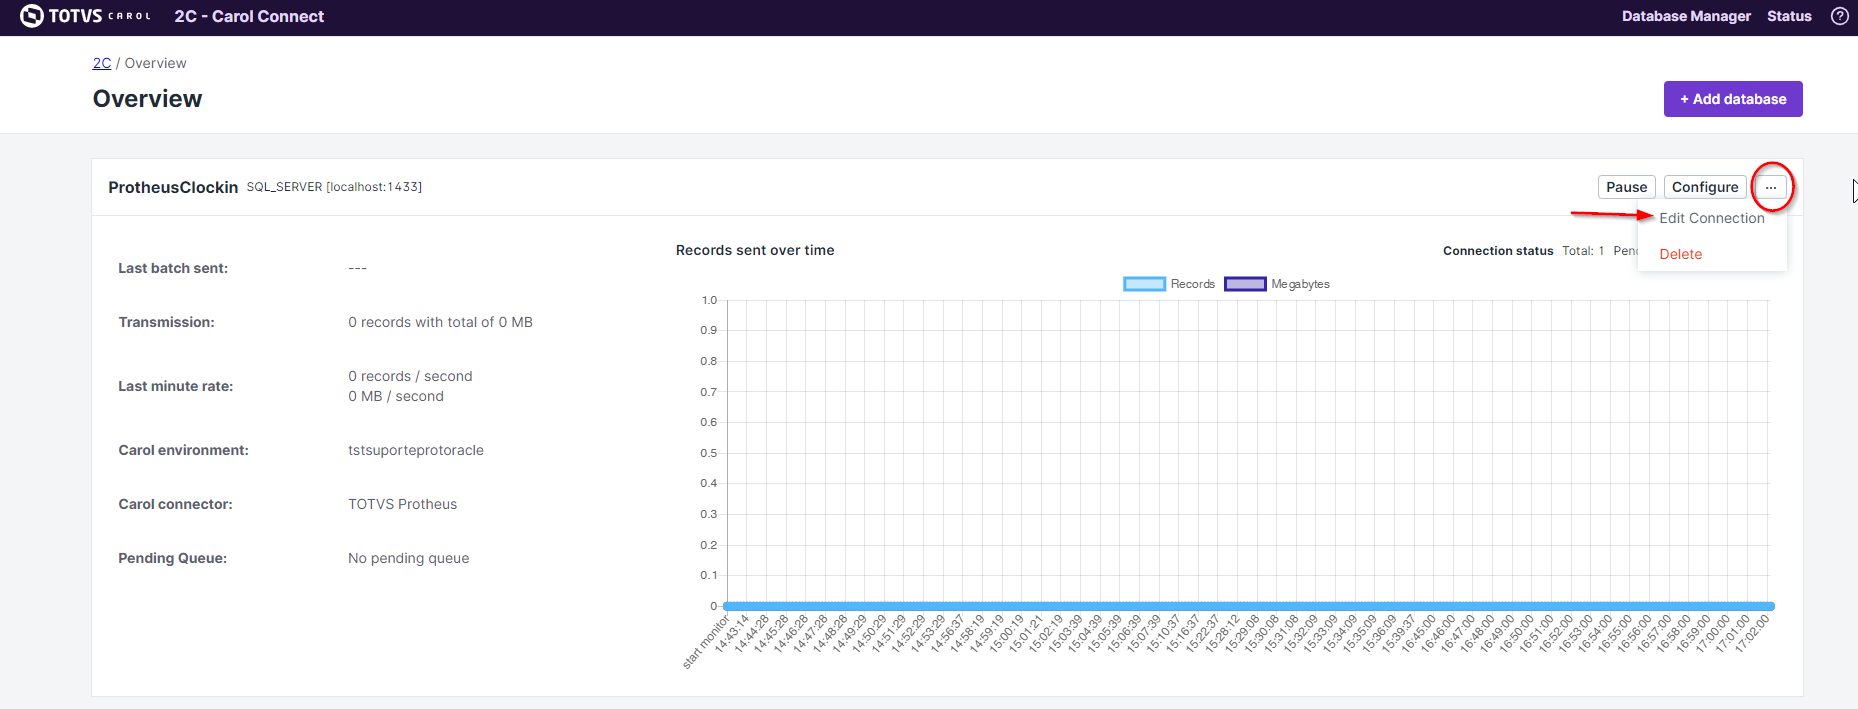This screenshot has width=1858, height=709.
Task: Open the three-dots more options menu
Action: click(1770, 187)
